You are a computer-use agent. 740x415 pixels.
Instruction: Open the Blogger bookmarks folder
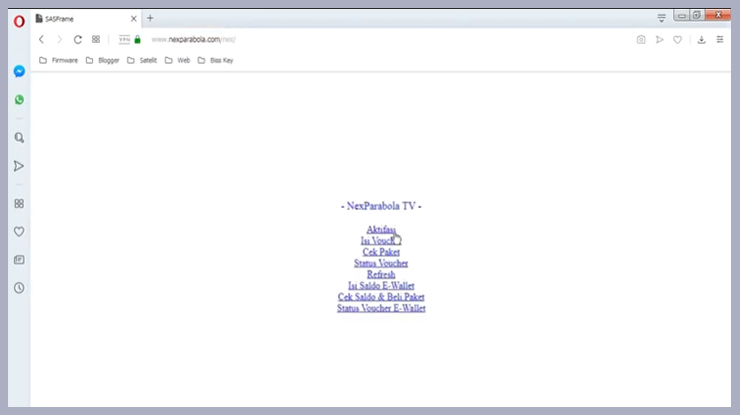click(102, 60)
